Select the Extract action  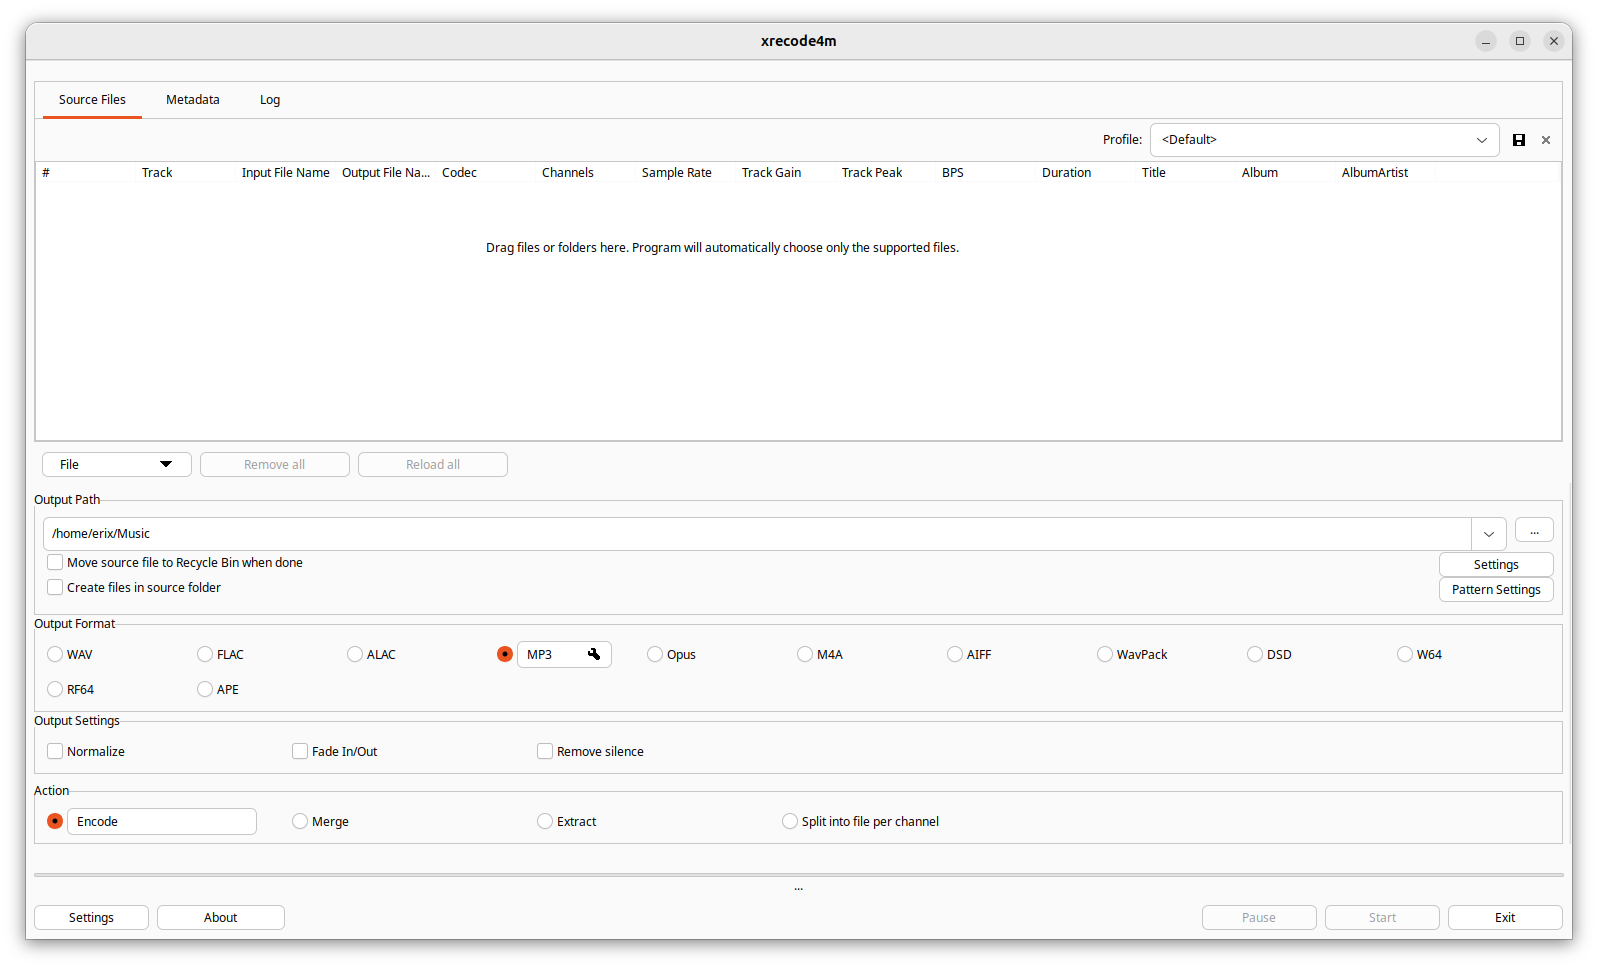tap(545, 821)
